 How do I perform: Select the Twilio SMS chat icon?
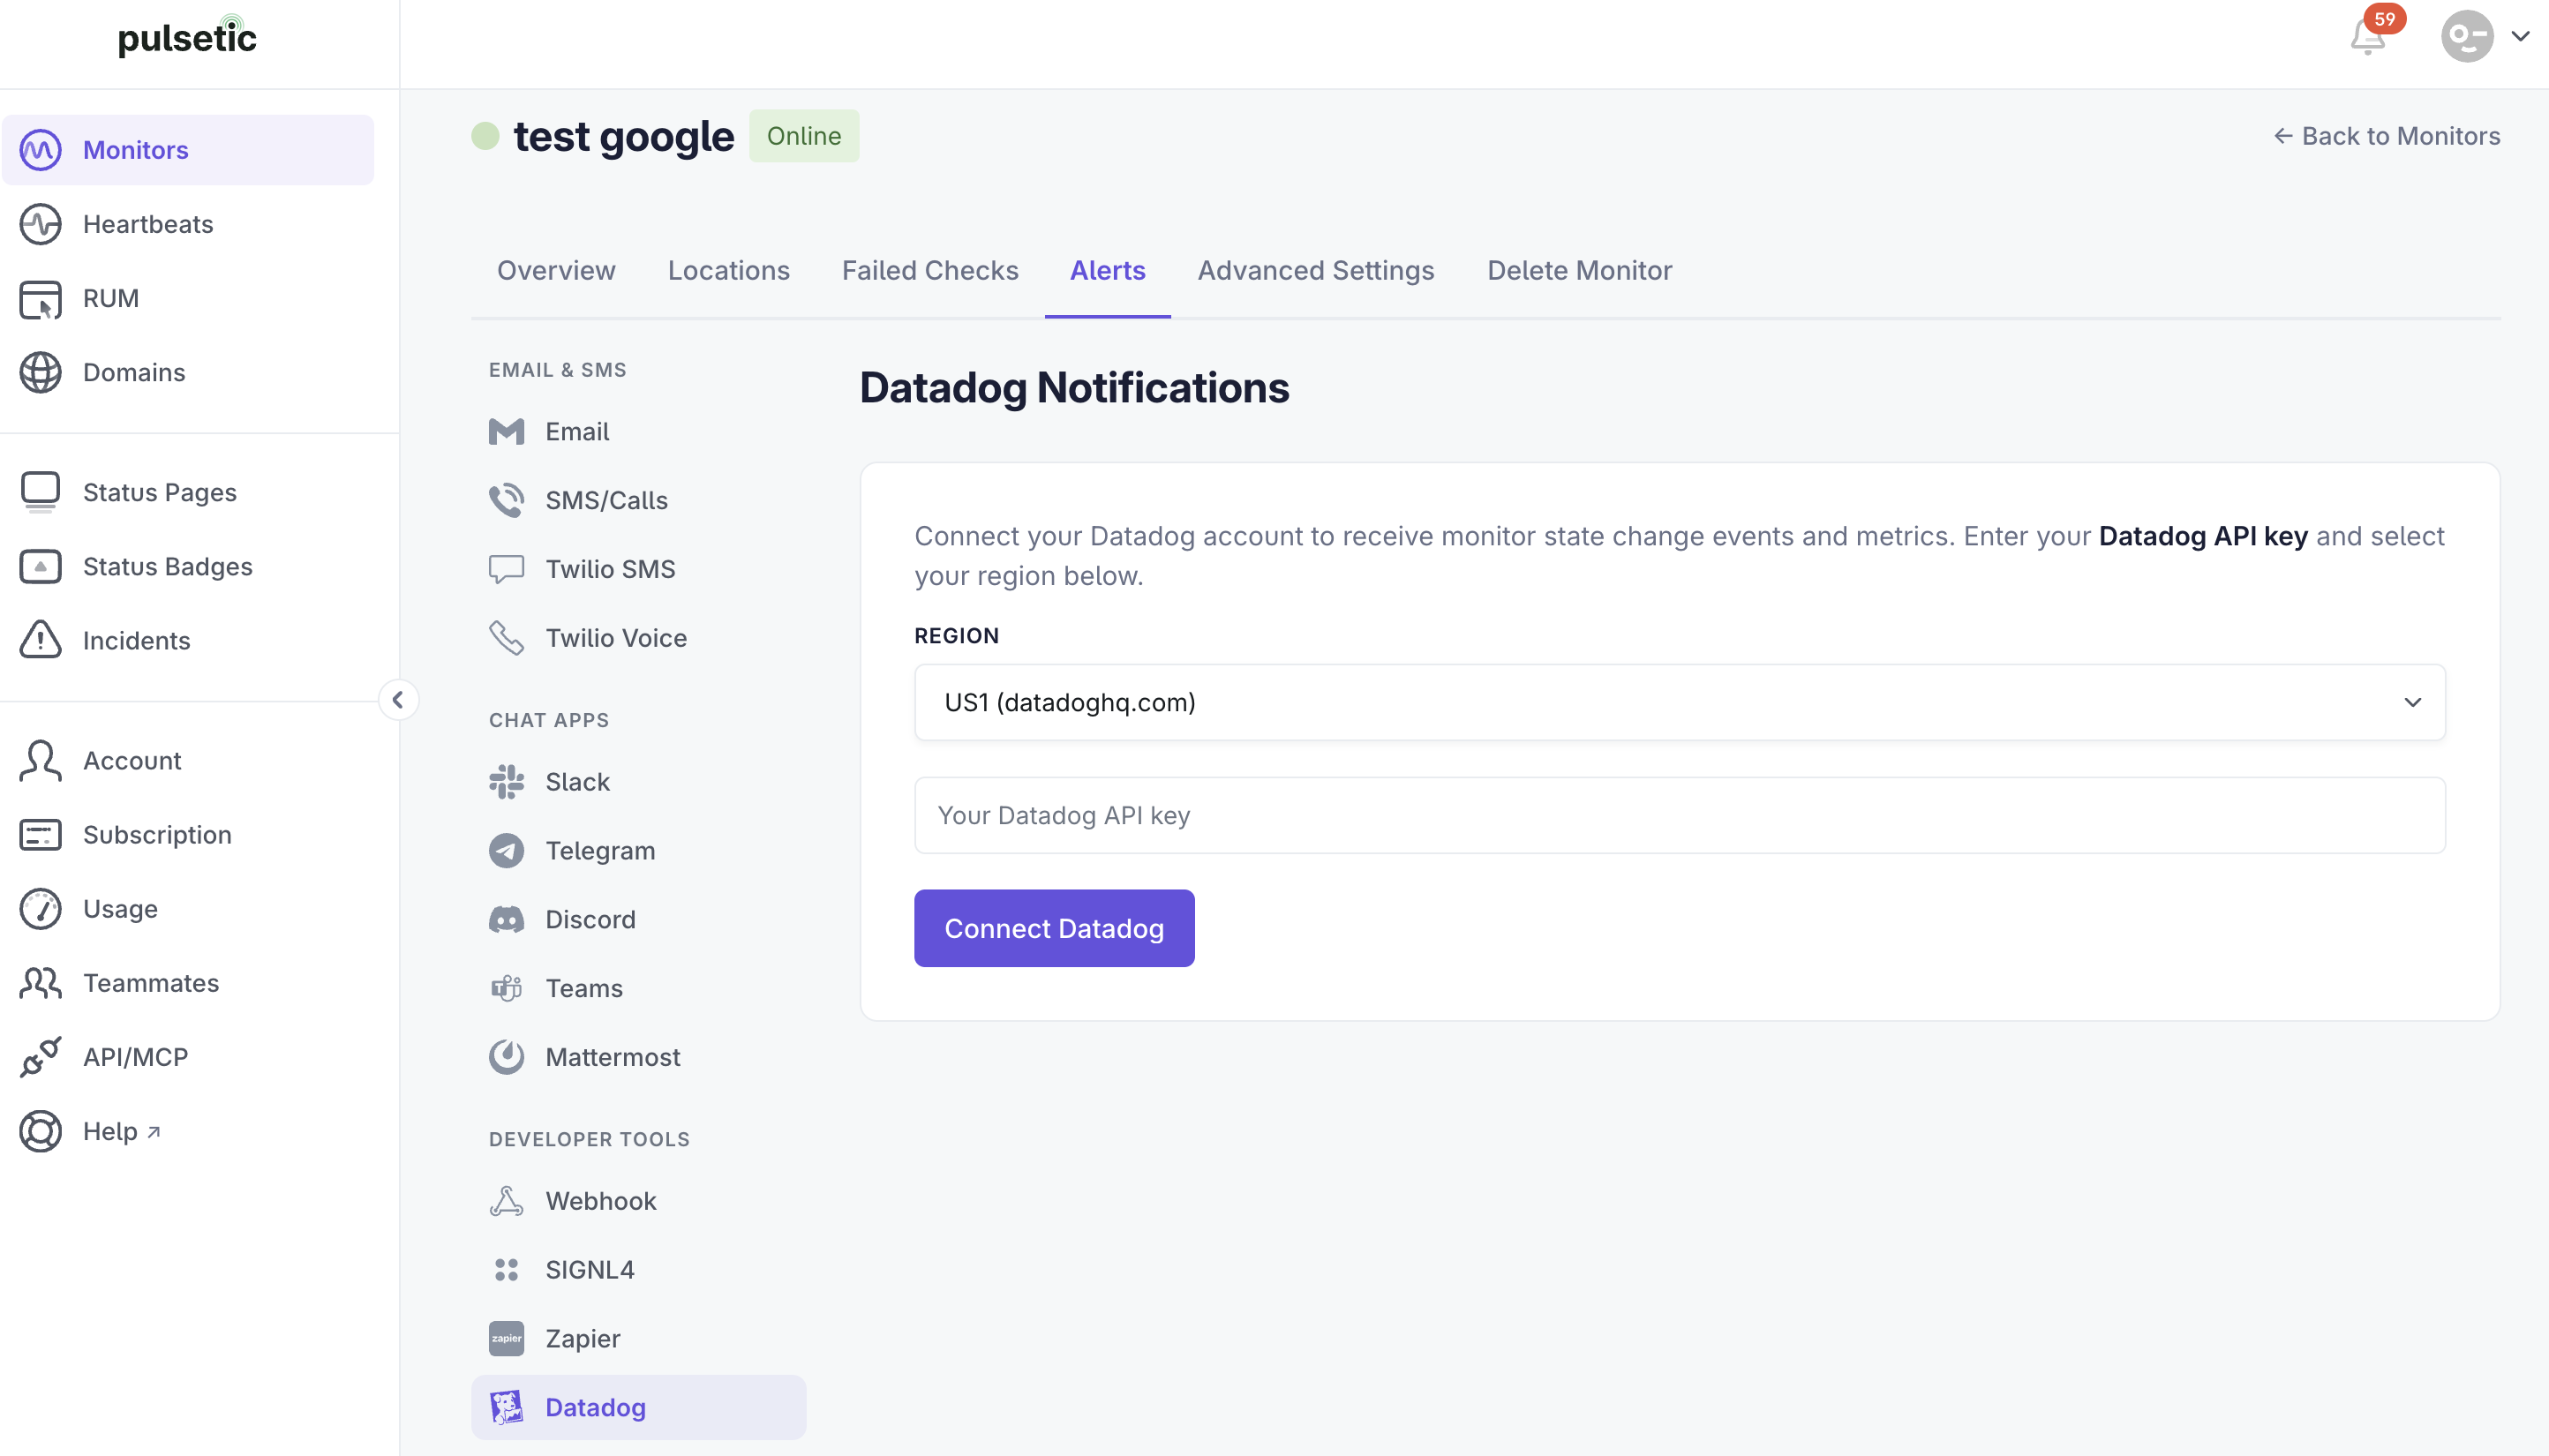(506, 569)
